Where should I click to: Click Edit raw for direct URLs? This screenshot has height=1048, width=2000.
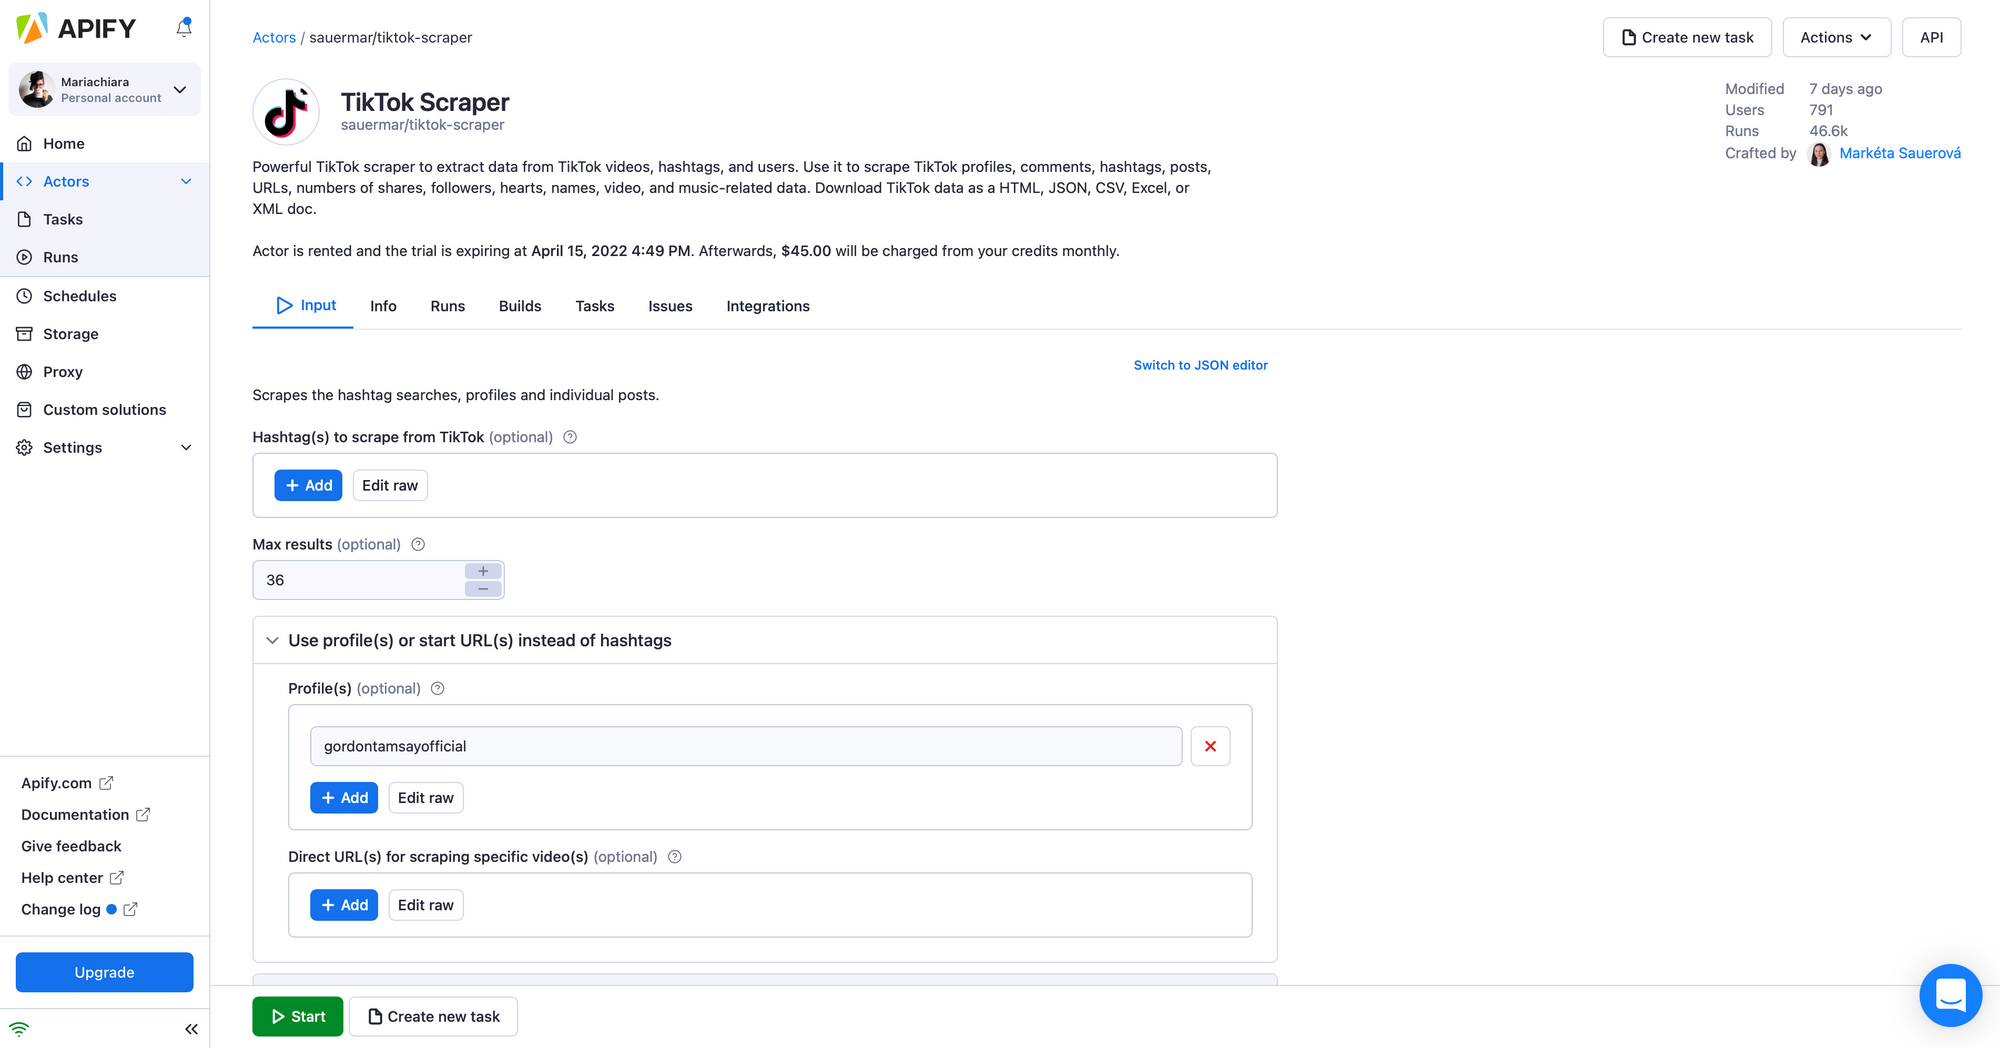coord(426,905)
